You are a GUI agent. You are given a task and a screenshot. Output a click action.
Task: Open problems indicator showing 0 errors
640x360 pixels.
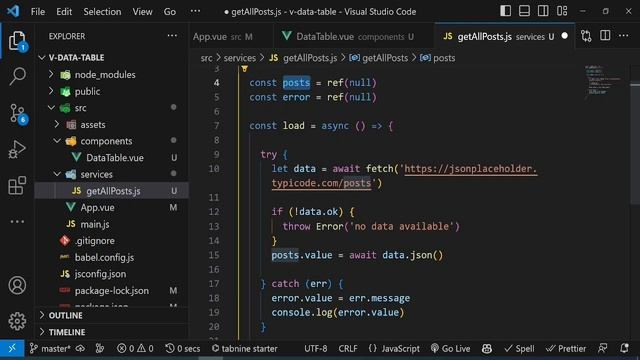(x=135, y=349)
